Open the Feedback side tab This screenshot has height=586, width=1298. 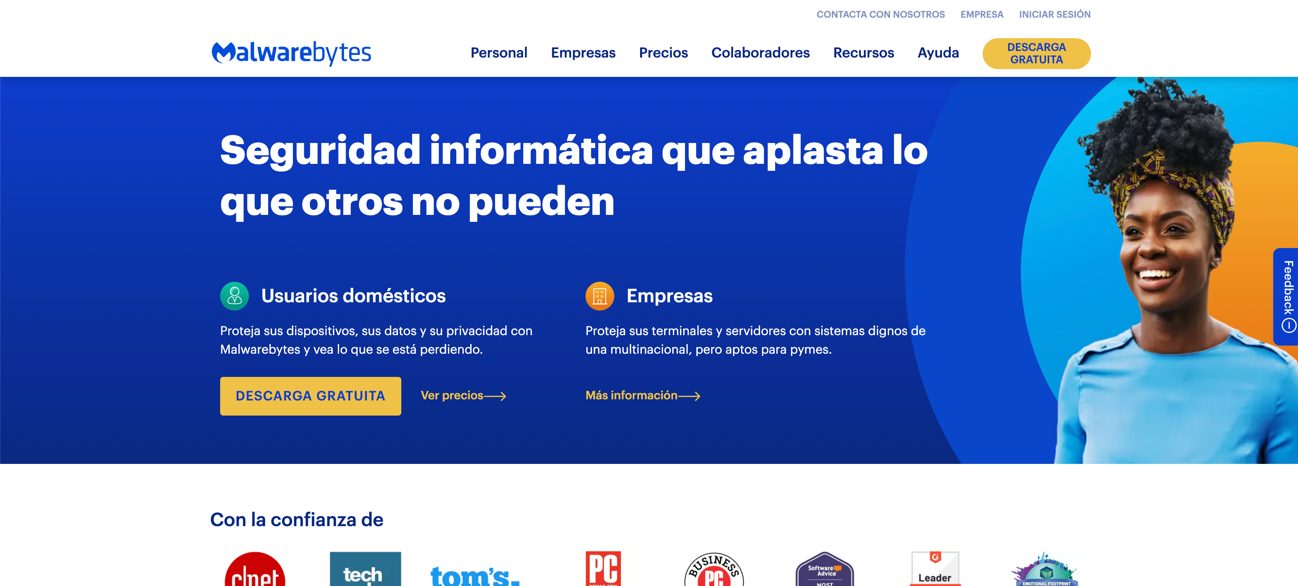[x=1286, y=297]
